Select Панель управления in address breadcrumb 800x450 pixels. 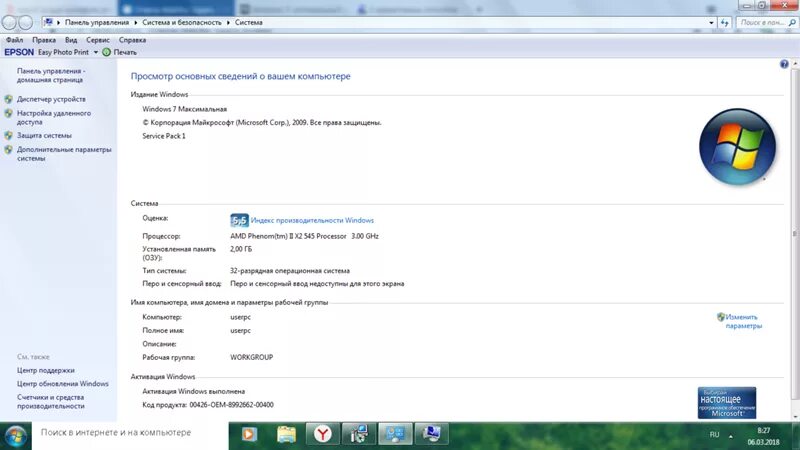click(96, 22)
